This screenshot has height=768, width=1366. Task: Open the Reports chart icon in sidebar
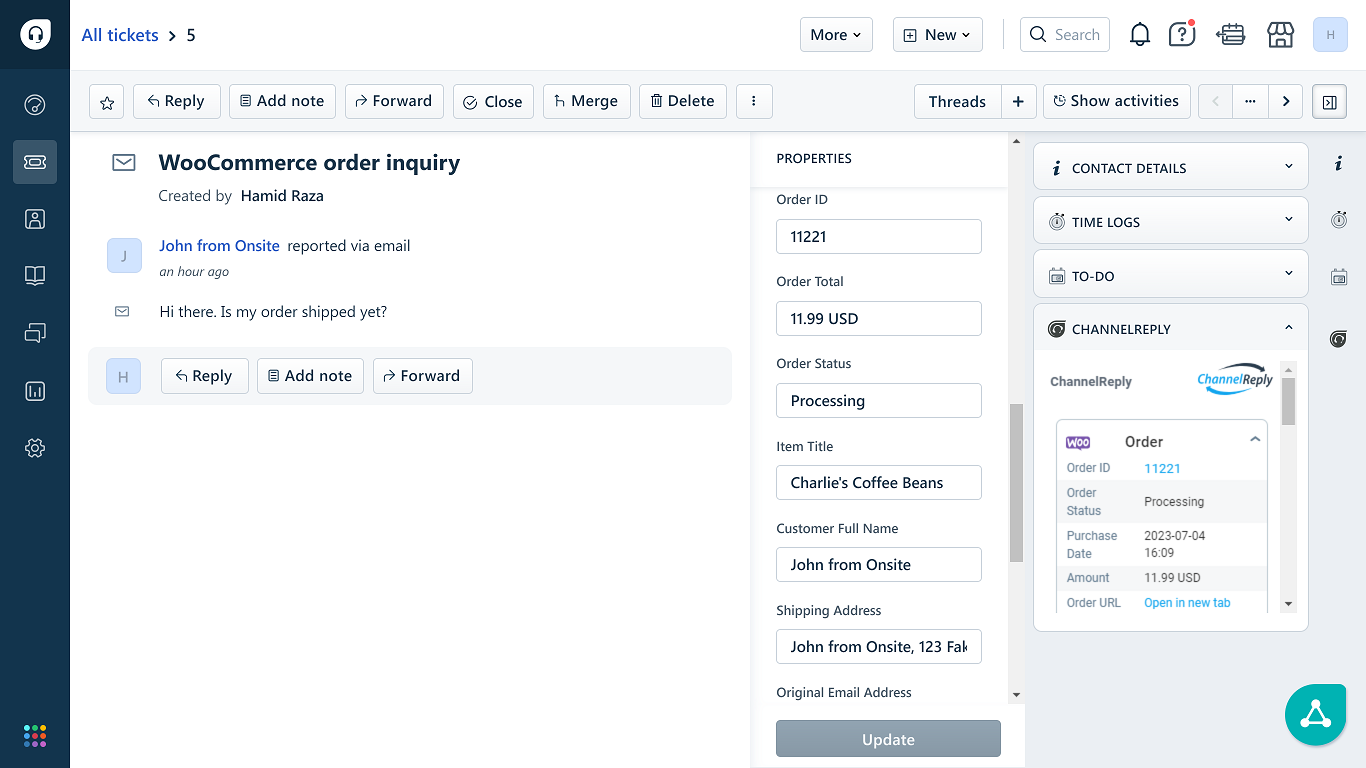pos(35,391)
